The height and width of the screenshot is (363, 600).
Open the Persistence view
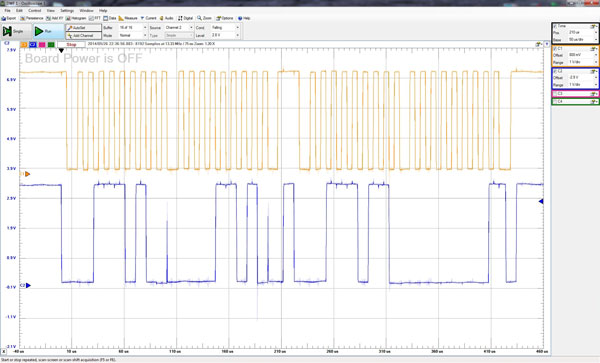click(x=32, y=18)
